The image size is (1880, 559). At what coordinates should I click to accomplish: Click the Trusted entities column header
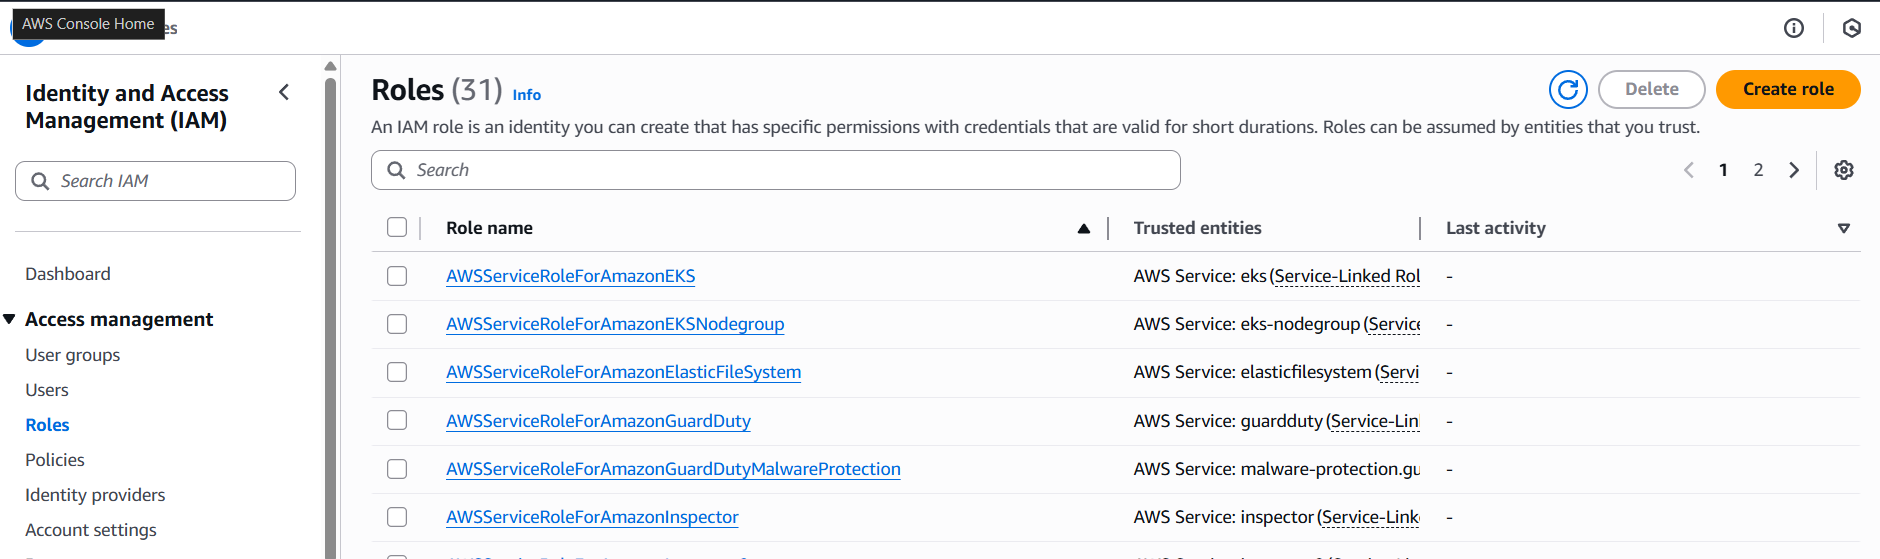point(1197,228)
